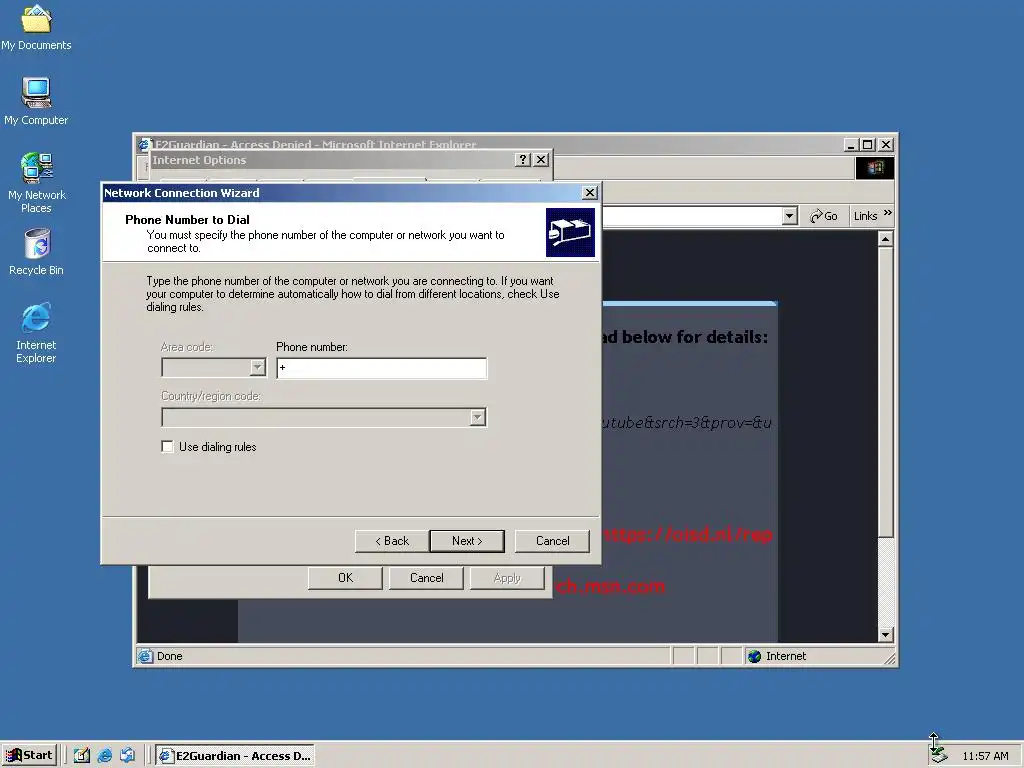Click the IE vertical scrollbar thumb
The height and width of the screenshot is (768, 1024).
(x=886, y=392)
